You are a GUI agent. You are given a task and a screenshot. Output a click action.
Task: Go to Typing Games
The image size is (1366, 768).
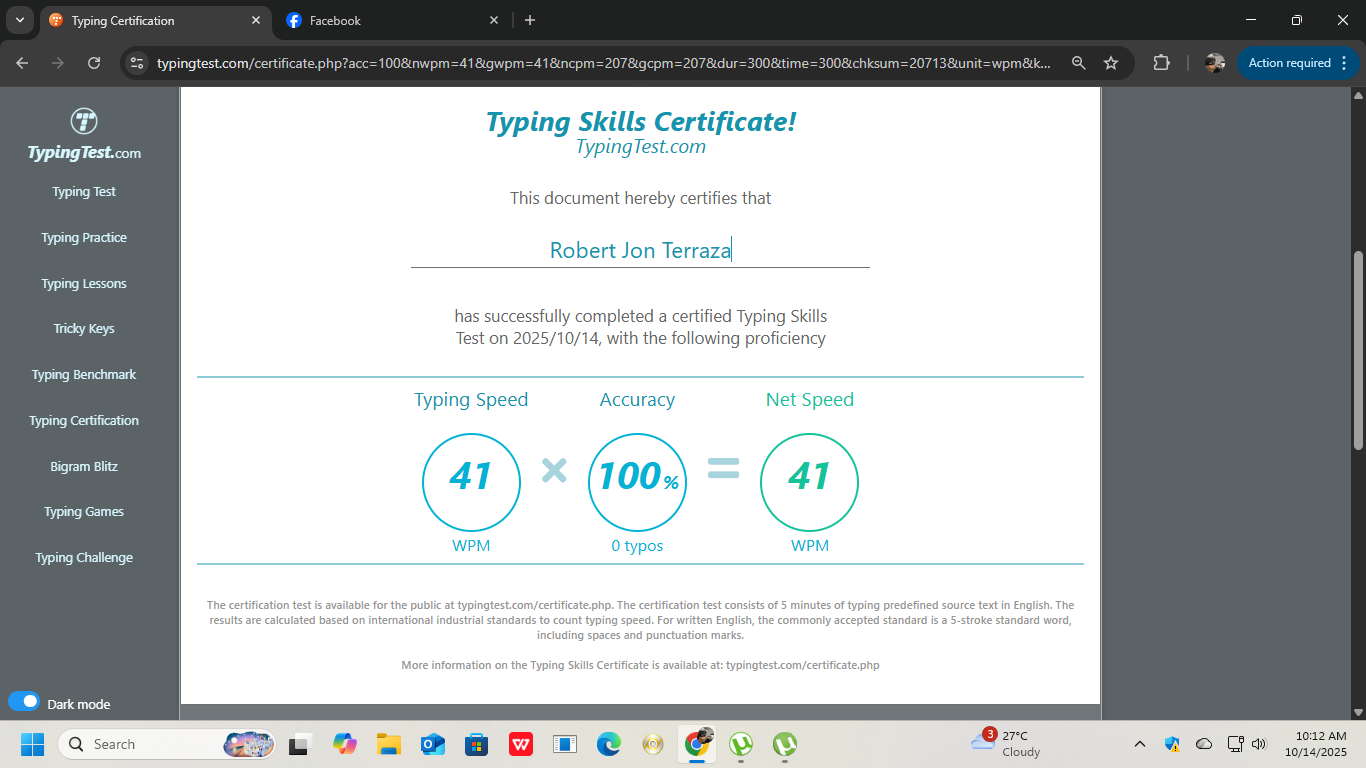click(x=84, y=512)
